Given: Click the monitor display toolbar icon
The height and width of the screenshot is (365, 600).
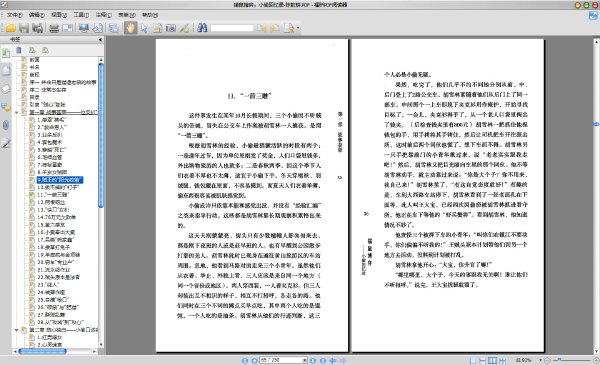Looking at the screenshot, I should click(84, 28).
